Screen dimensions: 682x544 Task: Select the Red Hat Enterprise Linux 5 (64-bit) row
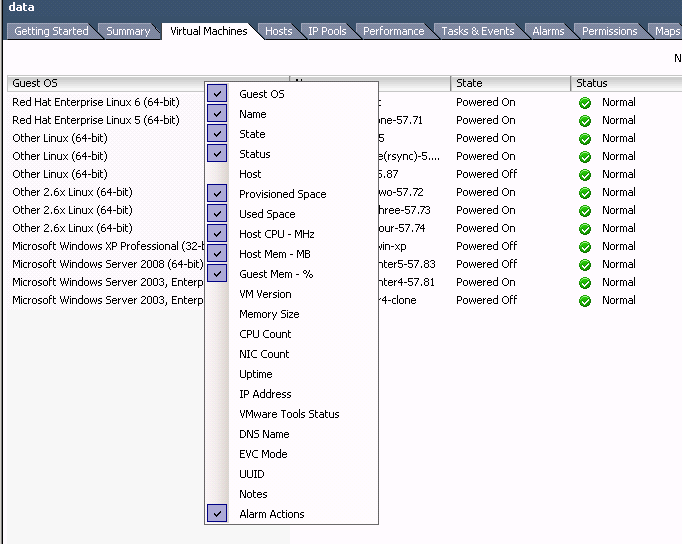[x=96, y=120]
